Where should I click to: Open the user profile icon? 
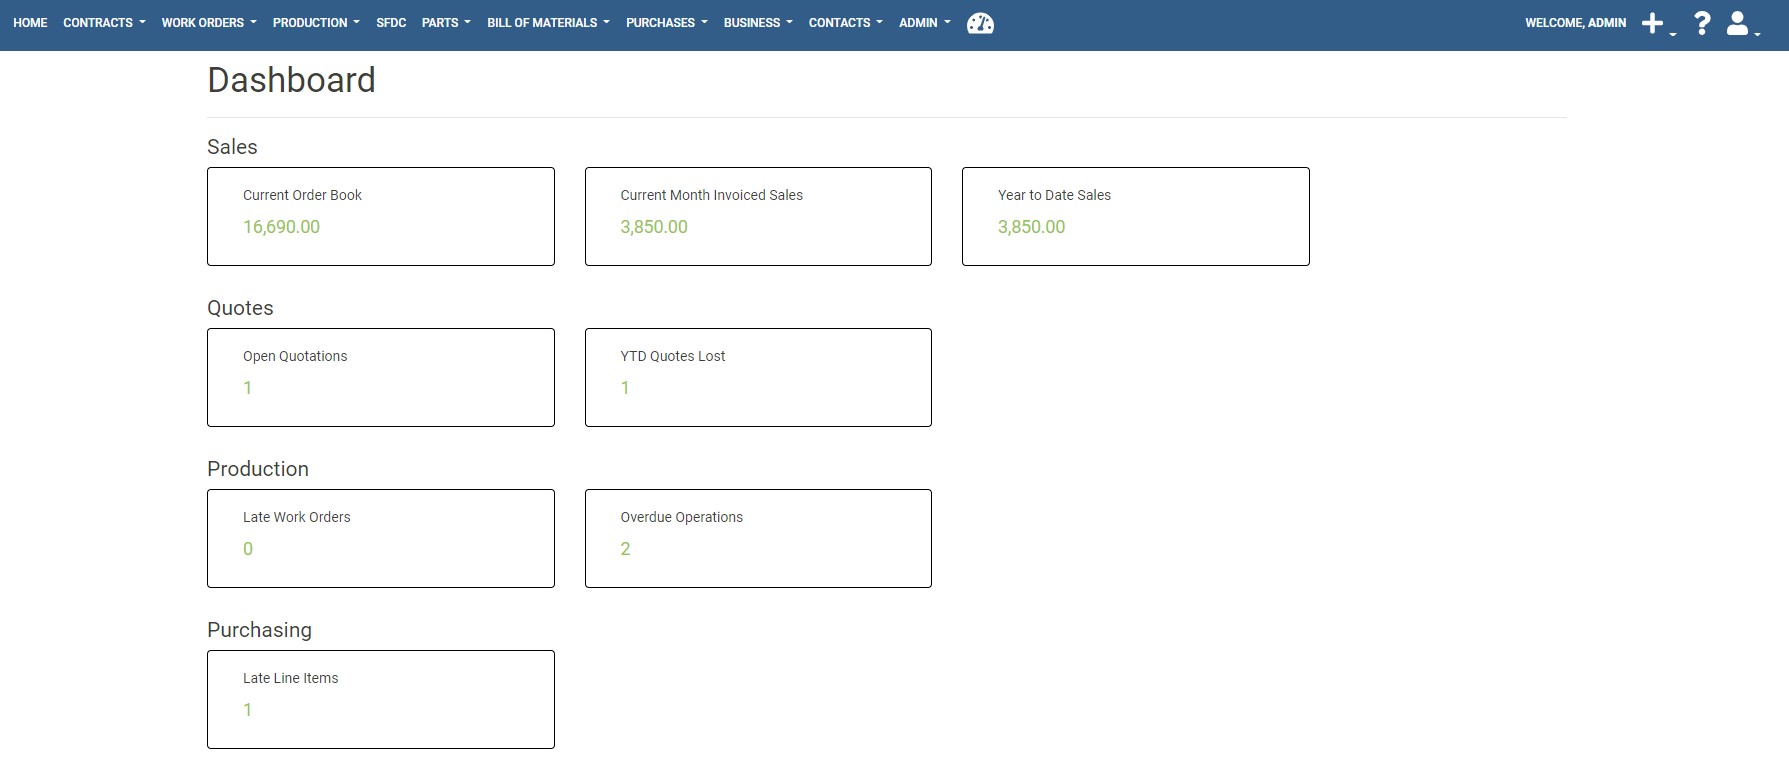pos(1739,23)
